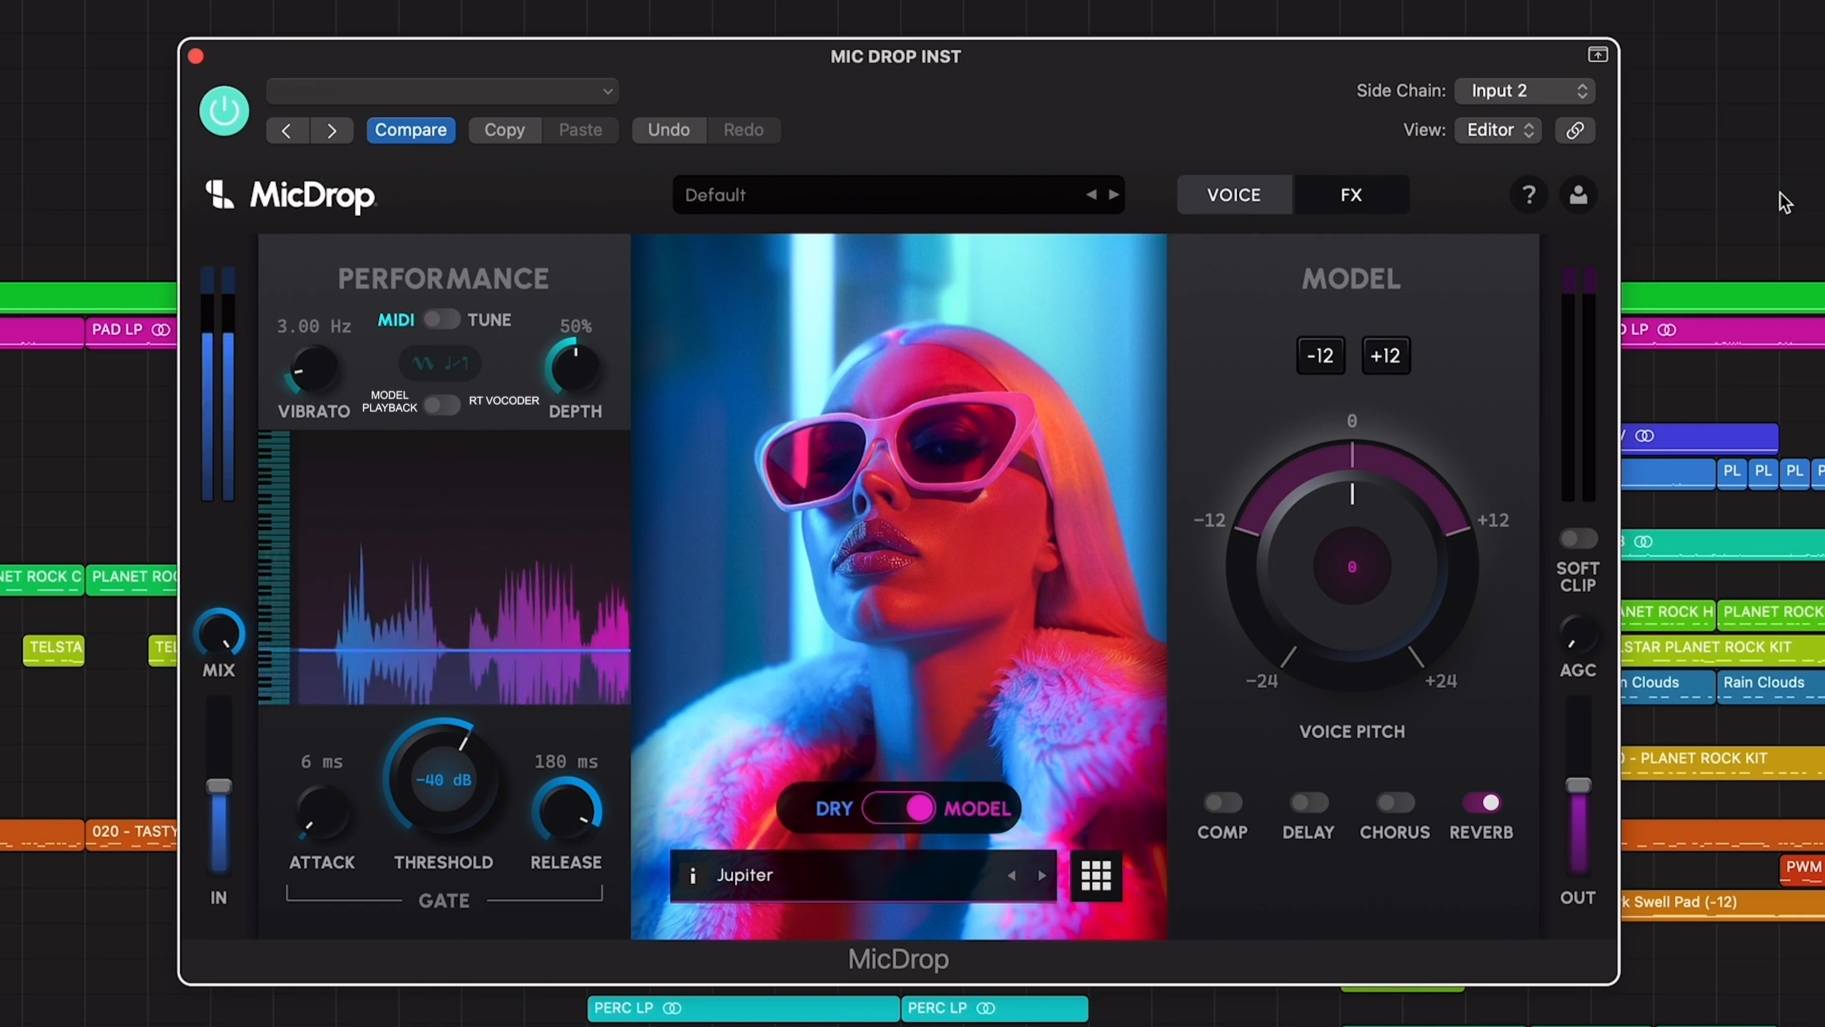Advance to next voice model after Jupiter

point(1041,875)
